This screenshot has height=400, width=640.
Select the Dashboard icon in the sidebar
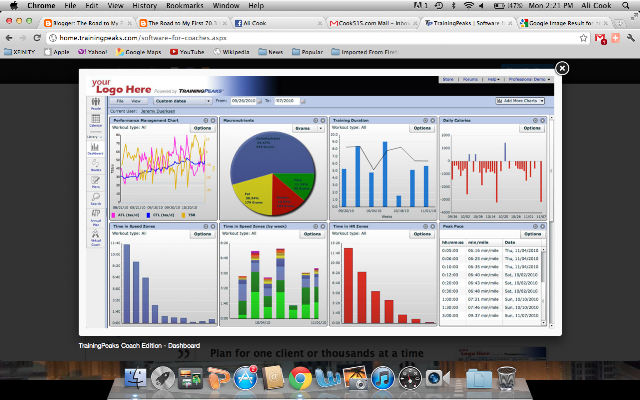95,149
